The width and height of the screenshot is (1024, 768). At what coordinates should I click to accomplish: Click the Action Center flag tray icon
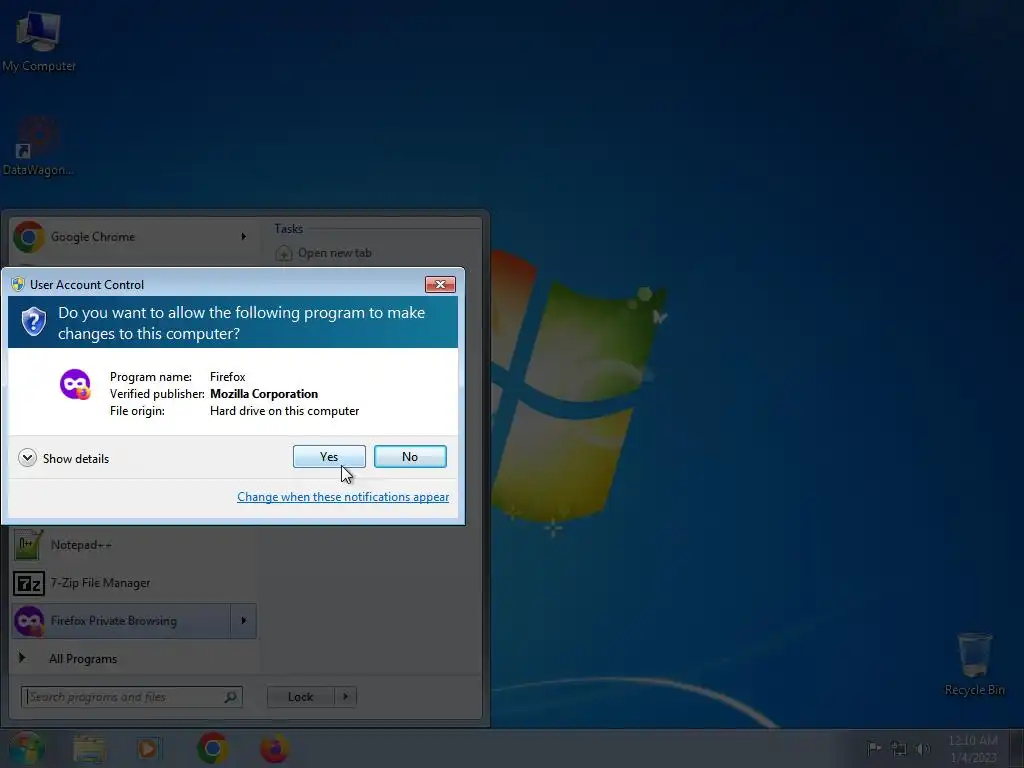coord(874,748)
